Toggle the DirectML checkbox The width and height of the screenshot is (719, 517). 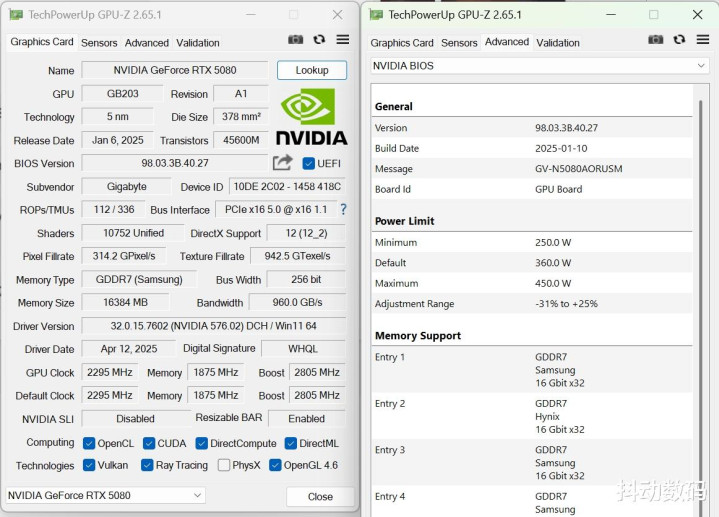(290, 443)
